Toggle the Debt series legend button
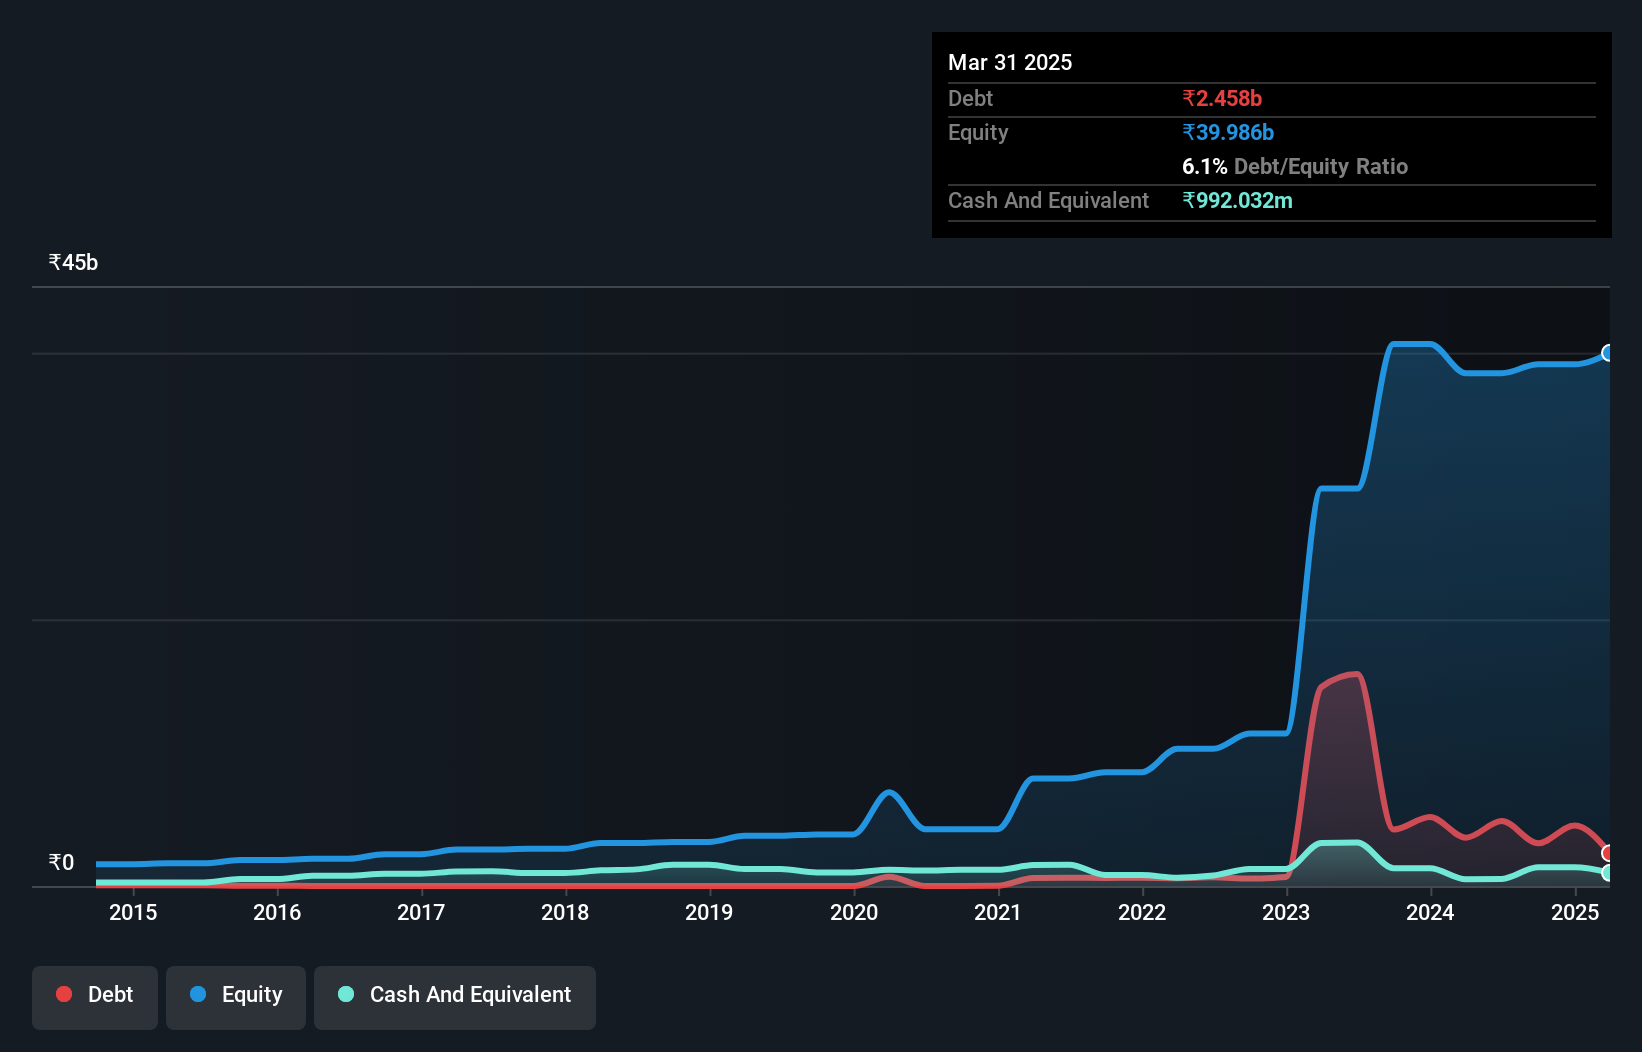 coord(95,997)
